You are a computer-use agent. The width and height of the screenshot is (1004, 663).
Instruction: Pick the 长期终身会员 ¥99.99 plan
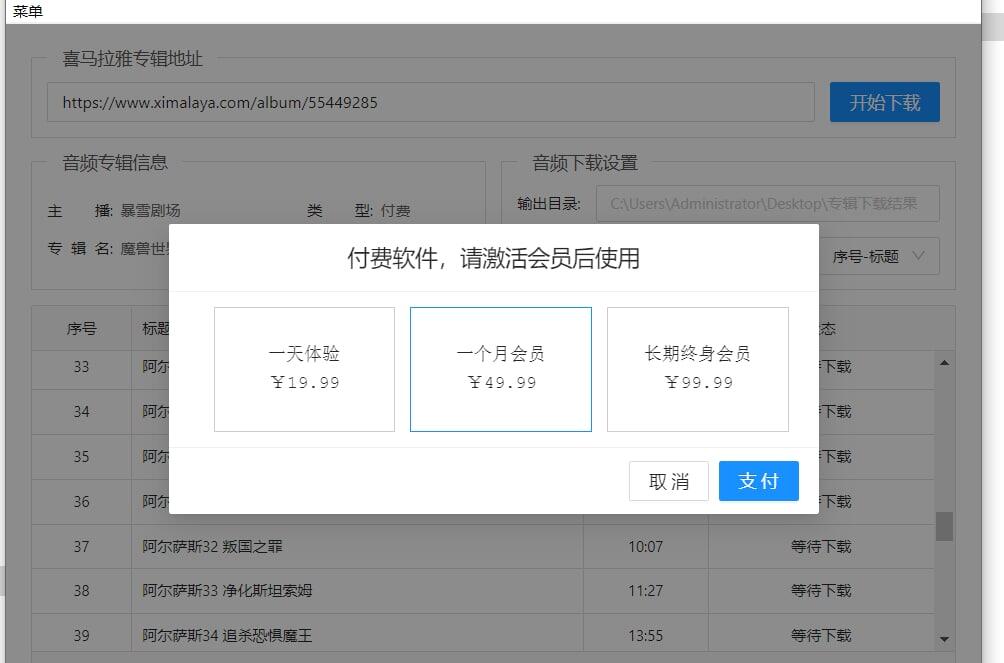tap(697, 369)
